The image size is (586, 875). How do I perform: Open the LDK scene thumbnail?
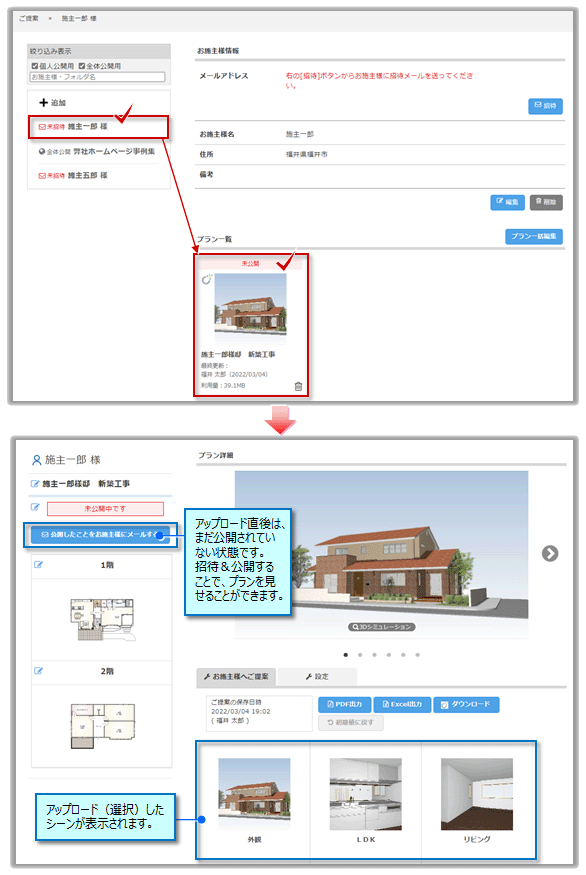click(x=366, y=800)
